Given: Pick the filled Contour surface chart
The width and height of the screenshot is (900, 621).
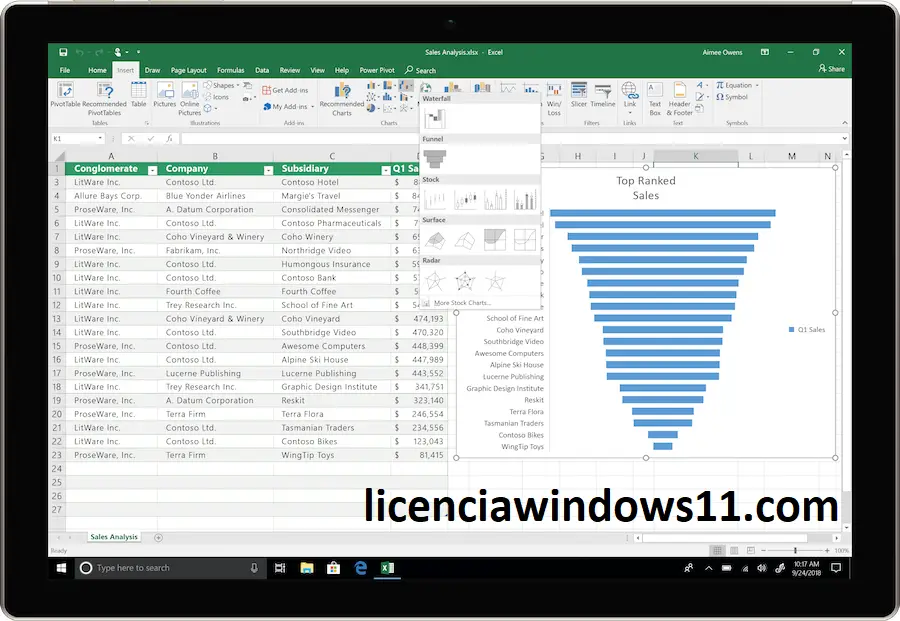Looking at the screenshot, I should coord(495,240).
